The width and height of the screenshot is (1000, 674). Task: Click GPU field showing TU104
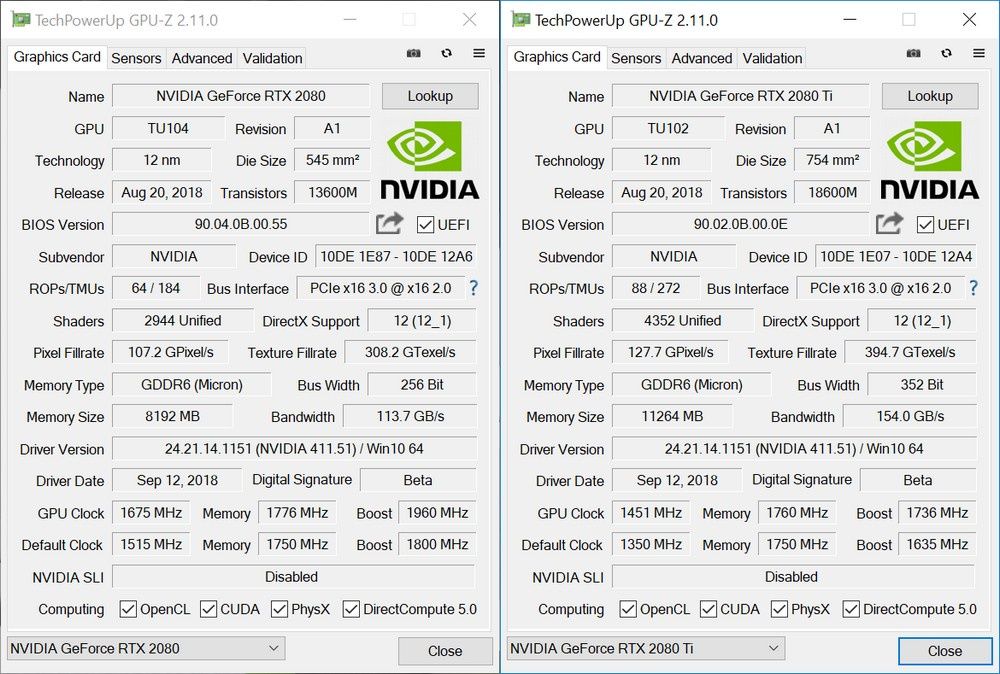[x=168, y=128]
